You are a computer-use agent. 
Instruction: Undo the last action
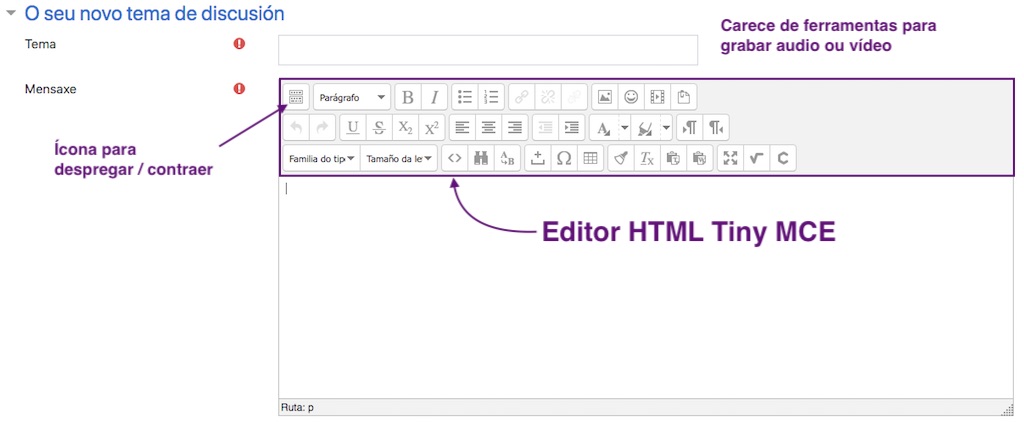pos(296,128)
